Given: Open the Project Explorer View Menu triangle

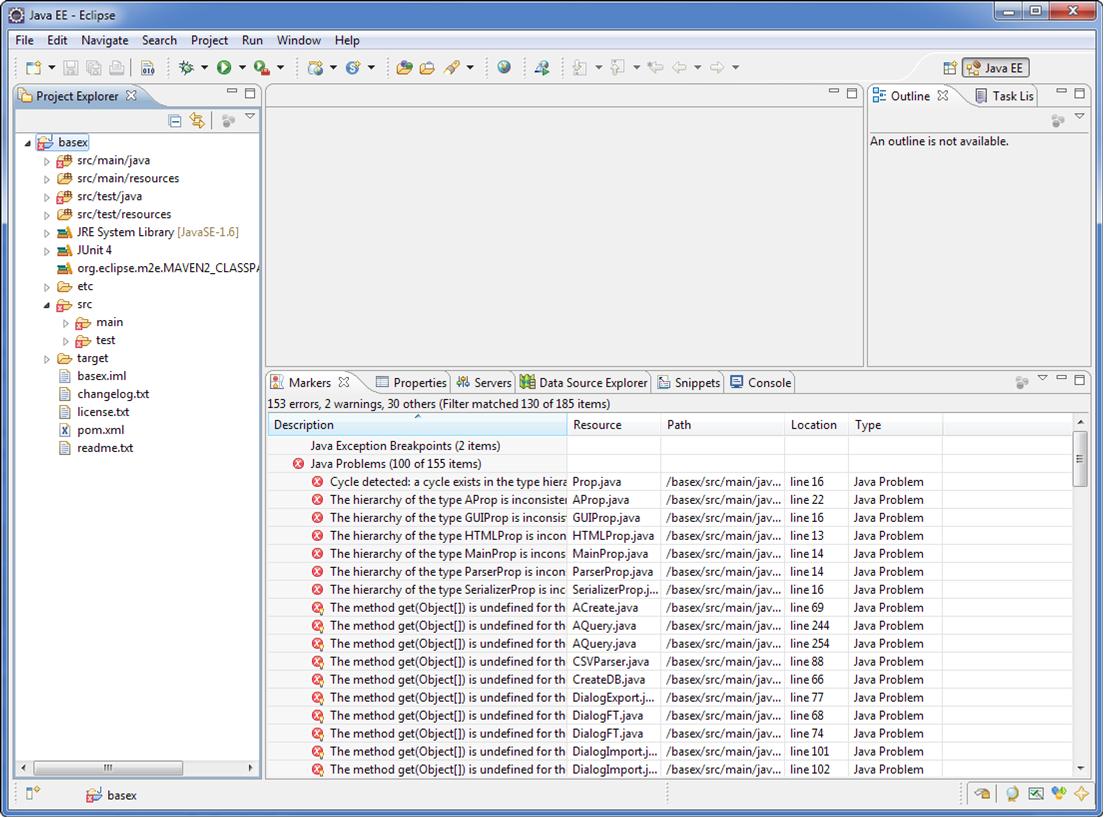Looking at the screenshot, I should pos(250,116).
